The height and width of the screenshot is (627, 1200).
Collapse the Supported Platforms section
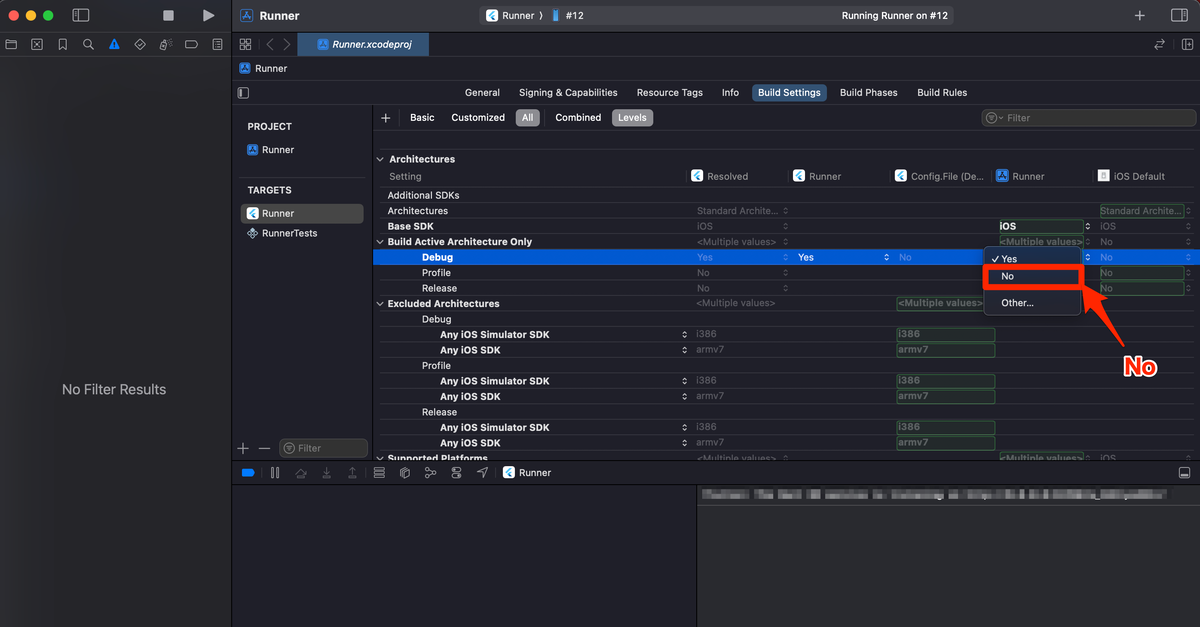pos(380,458)
